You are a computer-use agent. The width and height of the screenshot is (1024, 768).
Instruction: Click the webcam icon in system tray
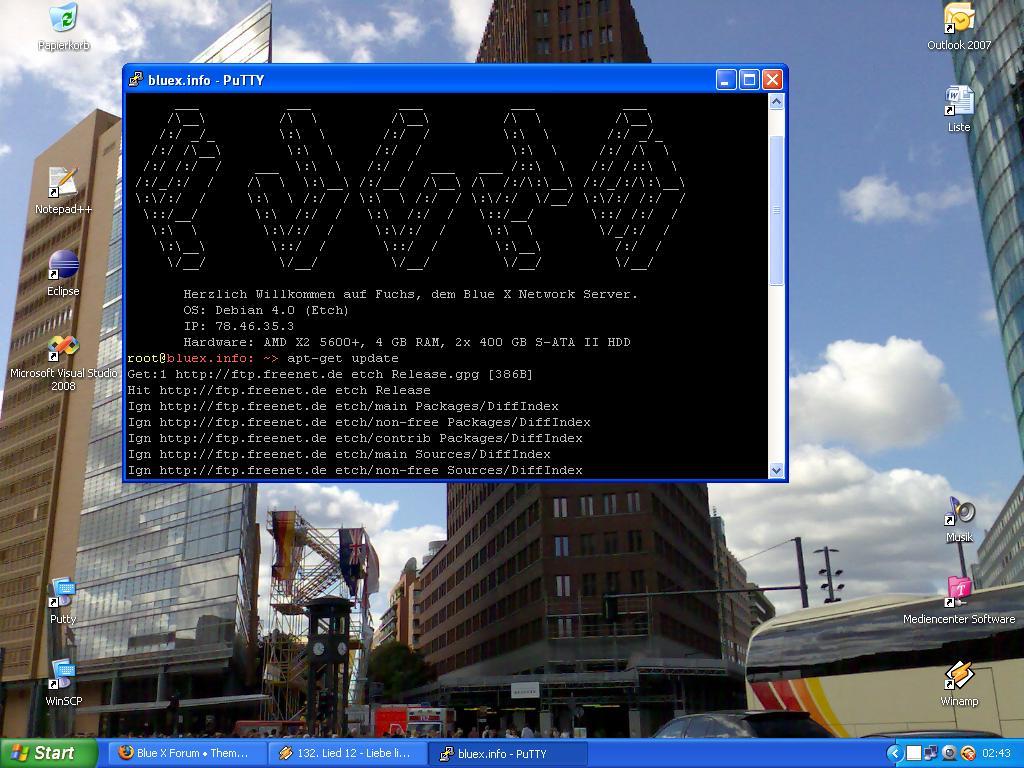(x=950, y=753)
